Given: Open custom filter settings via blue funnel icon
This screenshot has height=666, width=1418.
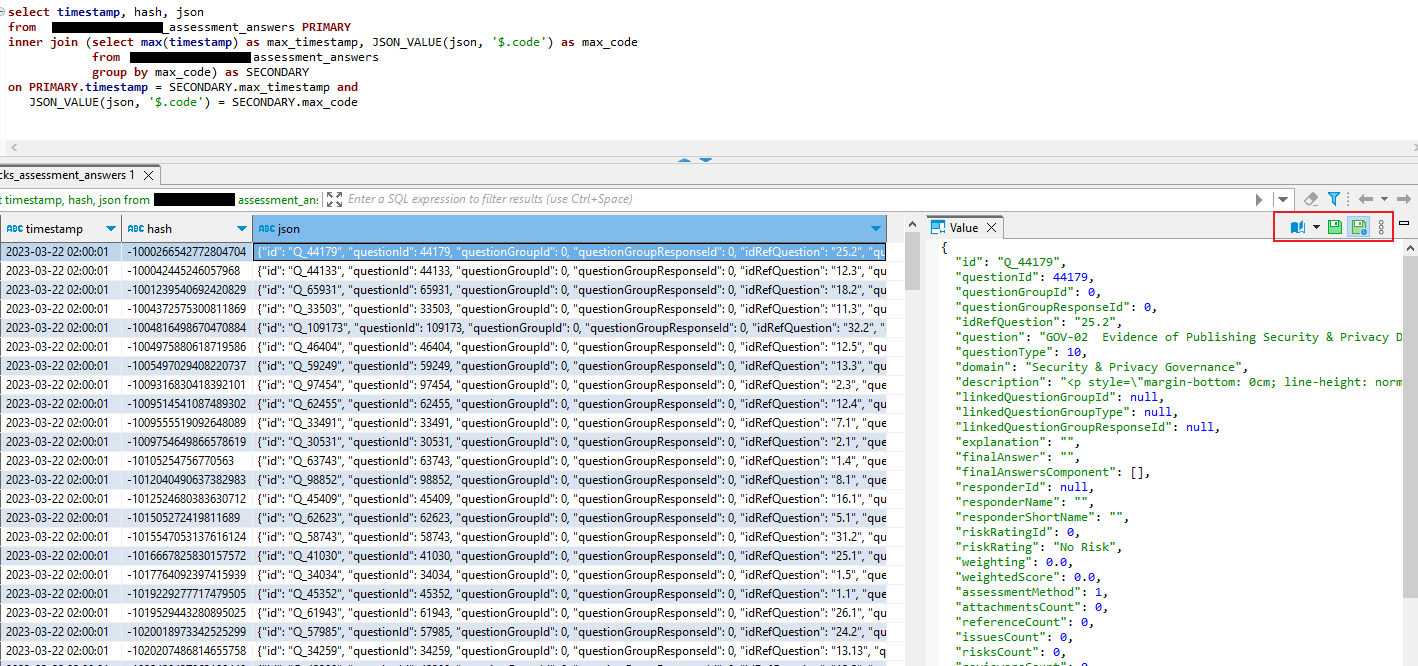Looking at the screenshot, I should point(1334,198).
